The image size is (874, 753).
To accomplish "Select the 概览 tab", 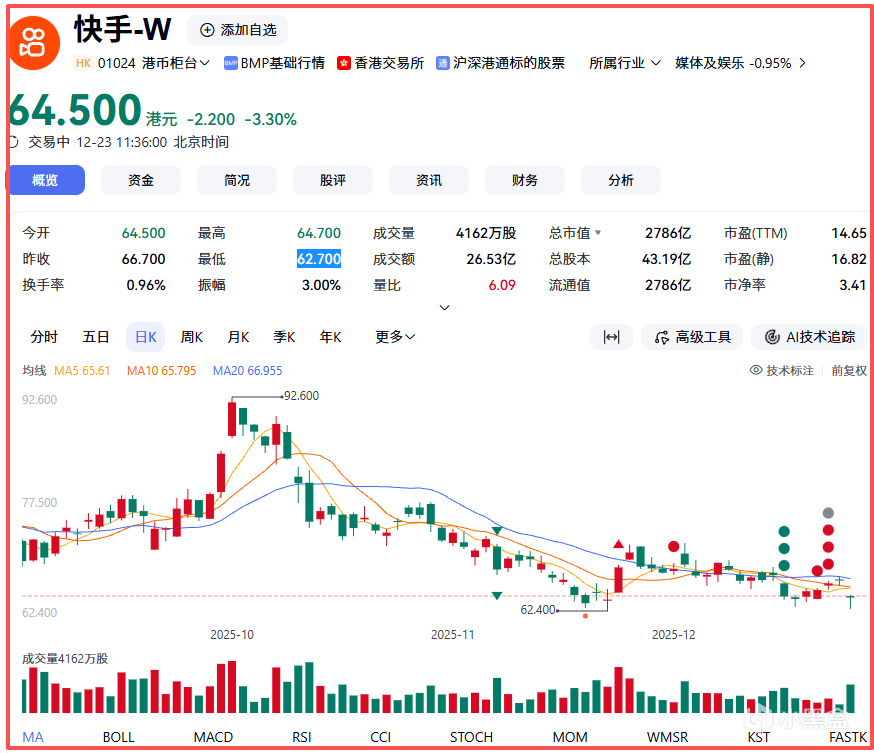I will [x=45, y=180].
